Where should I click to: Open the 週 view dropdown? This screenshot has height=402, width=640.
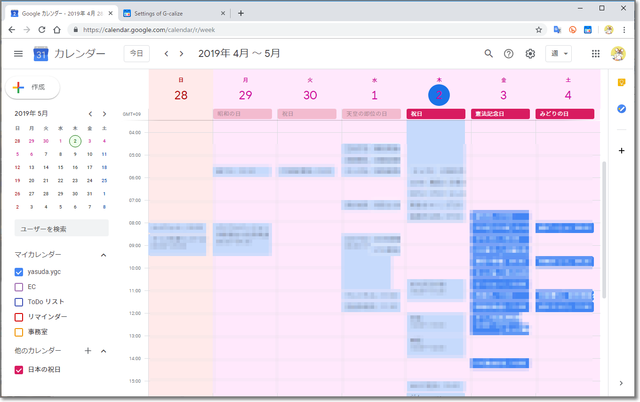click(x=560, y=53)
